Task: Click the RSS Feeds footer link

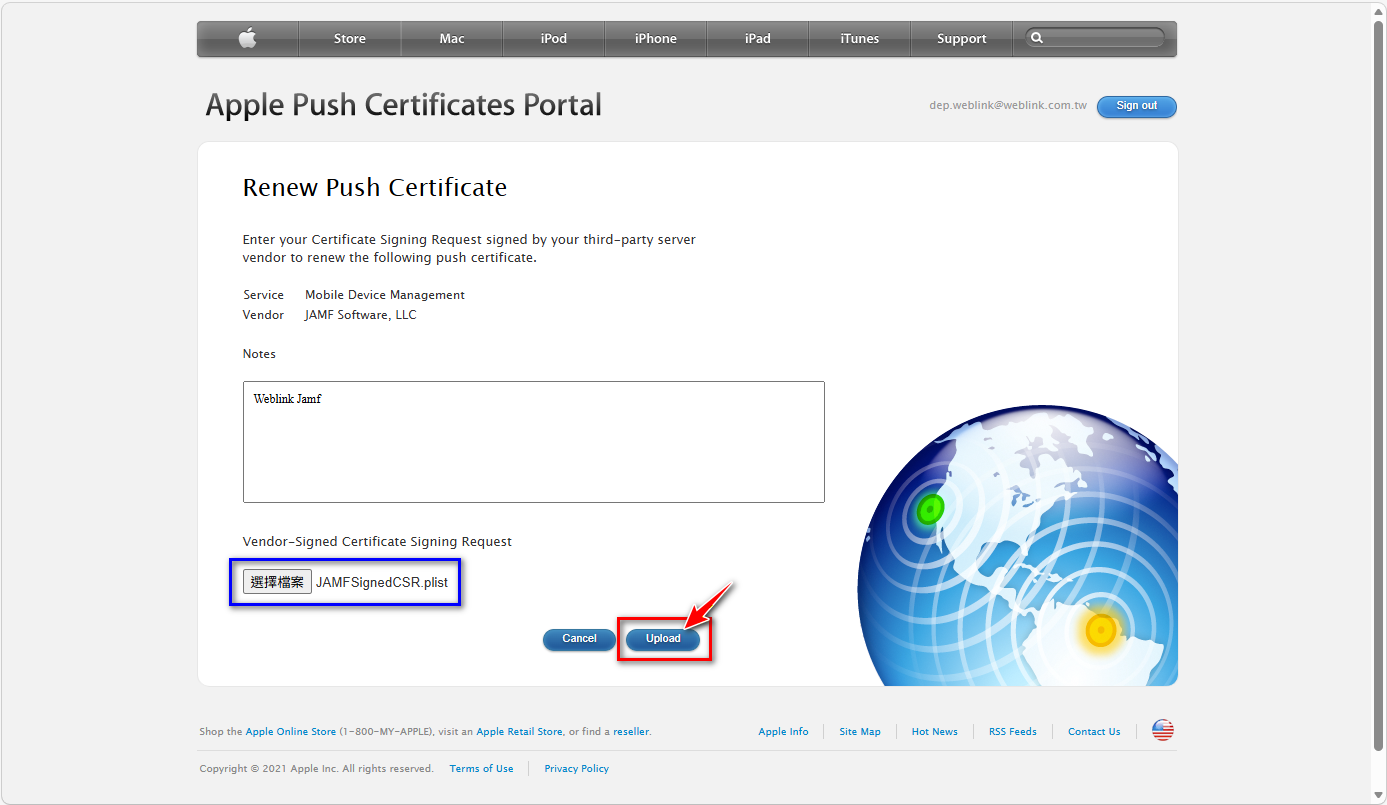Action: 1012,732
